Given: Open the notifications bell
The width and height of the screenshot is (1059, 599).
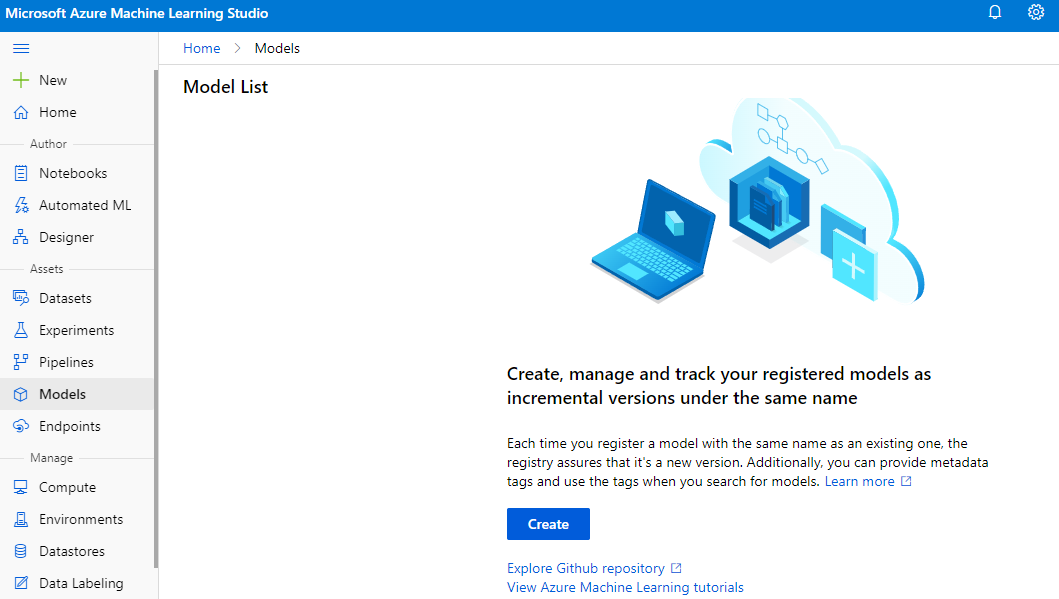Looking at the screenshot, I should point(994,12).
